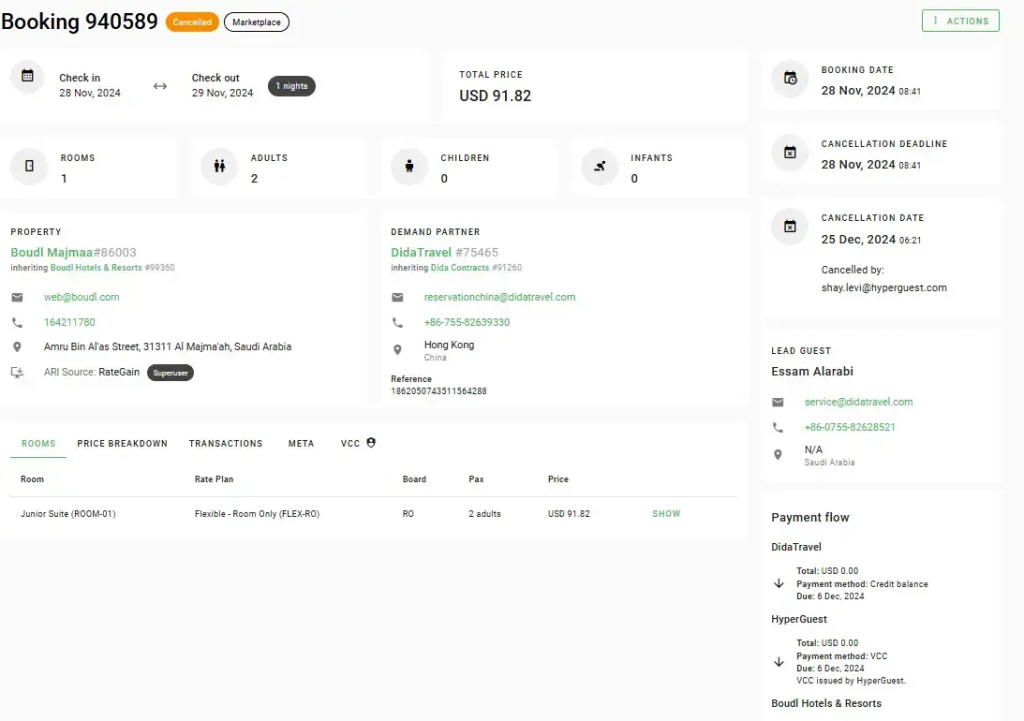Click the Price column header
This screenshot has height=721, width=1024.
pos(558,479)
